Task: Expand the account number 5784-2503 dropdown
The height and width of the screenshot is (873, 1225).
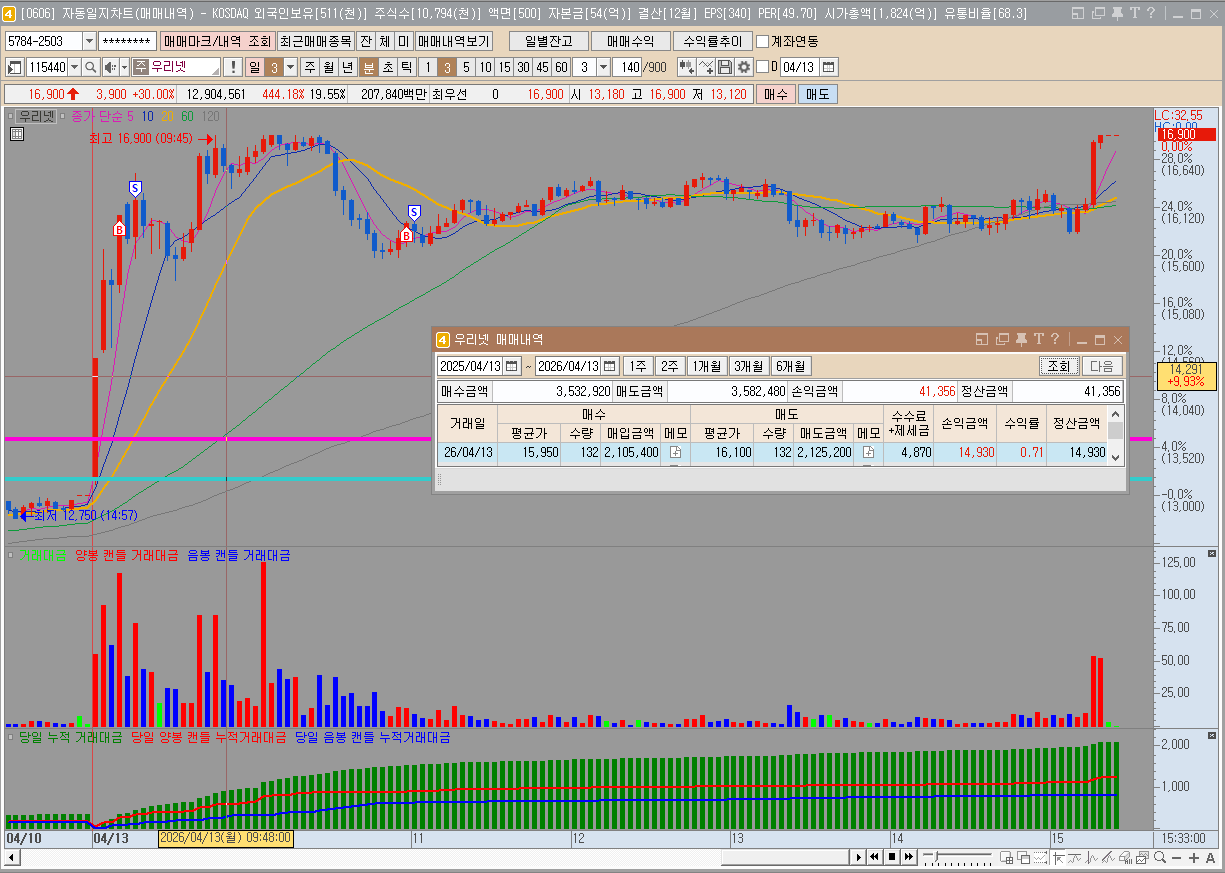Action: (x=89, y=42)
